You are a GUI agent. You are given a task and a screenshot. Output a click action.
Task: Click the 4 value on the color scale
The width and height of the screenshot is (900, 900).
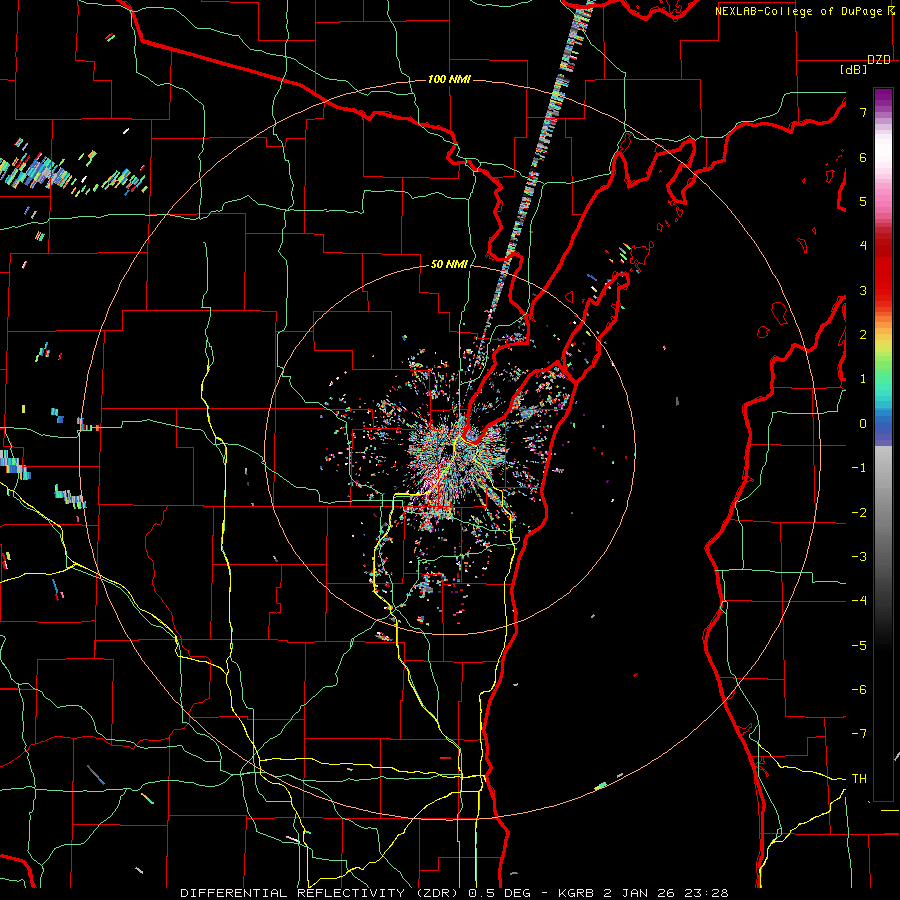point(863,246)
